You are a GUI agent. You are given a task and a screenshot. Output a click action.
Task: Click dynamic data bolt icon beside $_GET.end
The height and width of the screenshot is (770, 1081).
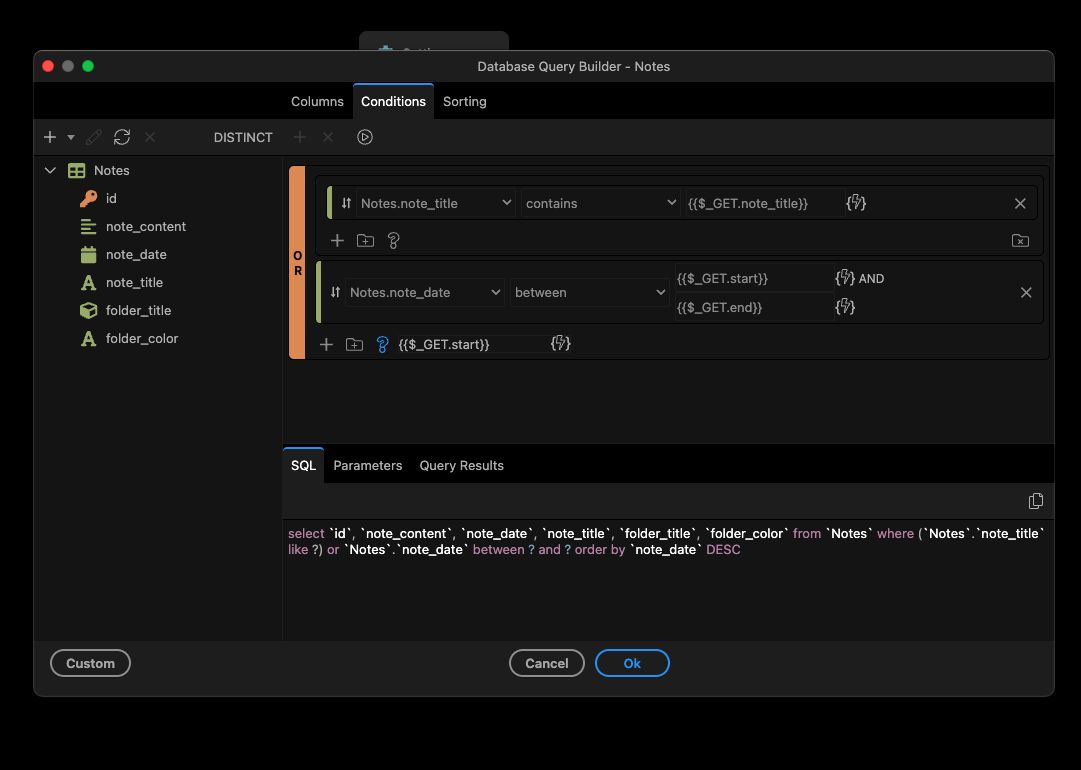845,307
